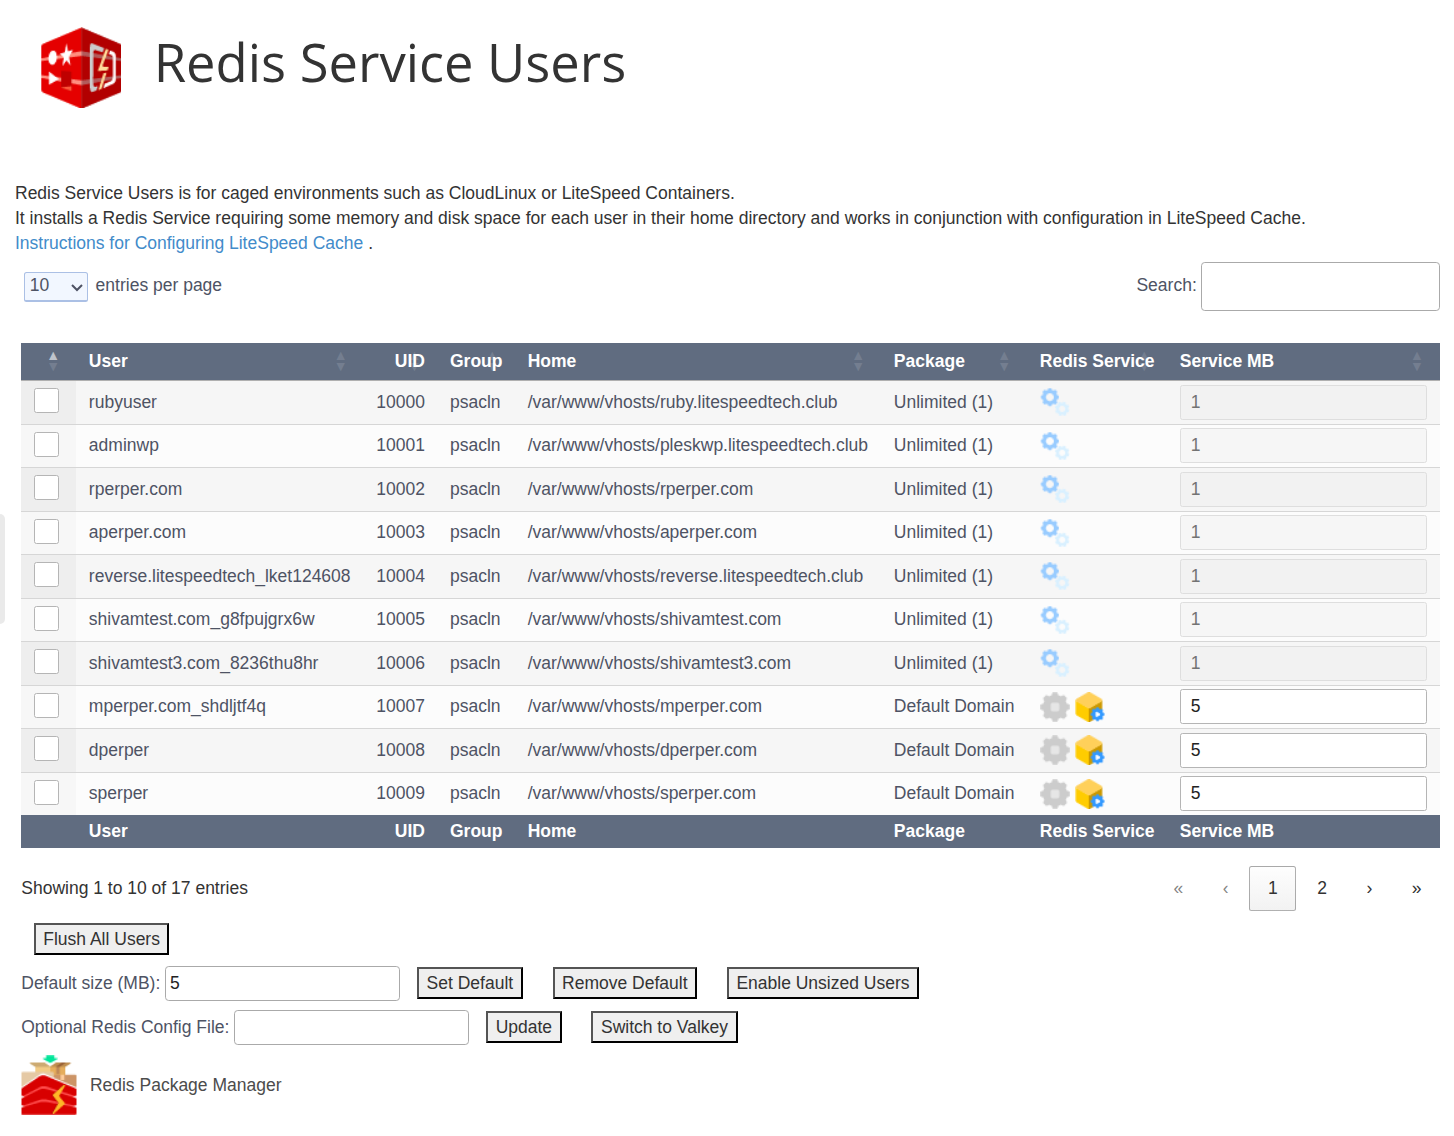Click inside the Search field

coord(1319,286)
